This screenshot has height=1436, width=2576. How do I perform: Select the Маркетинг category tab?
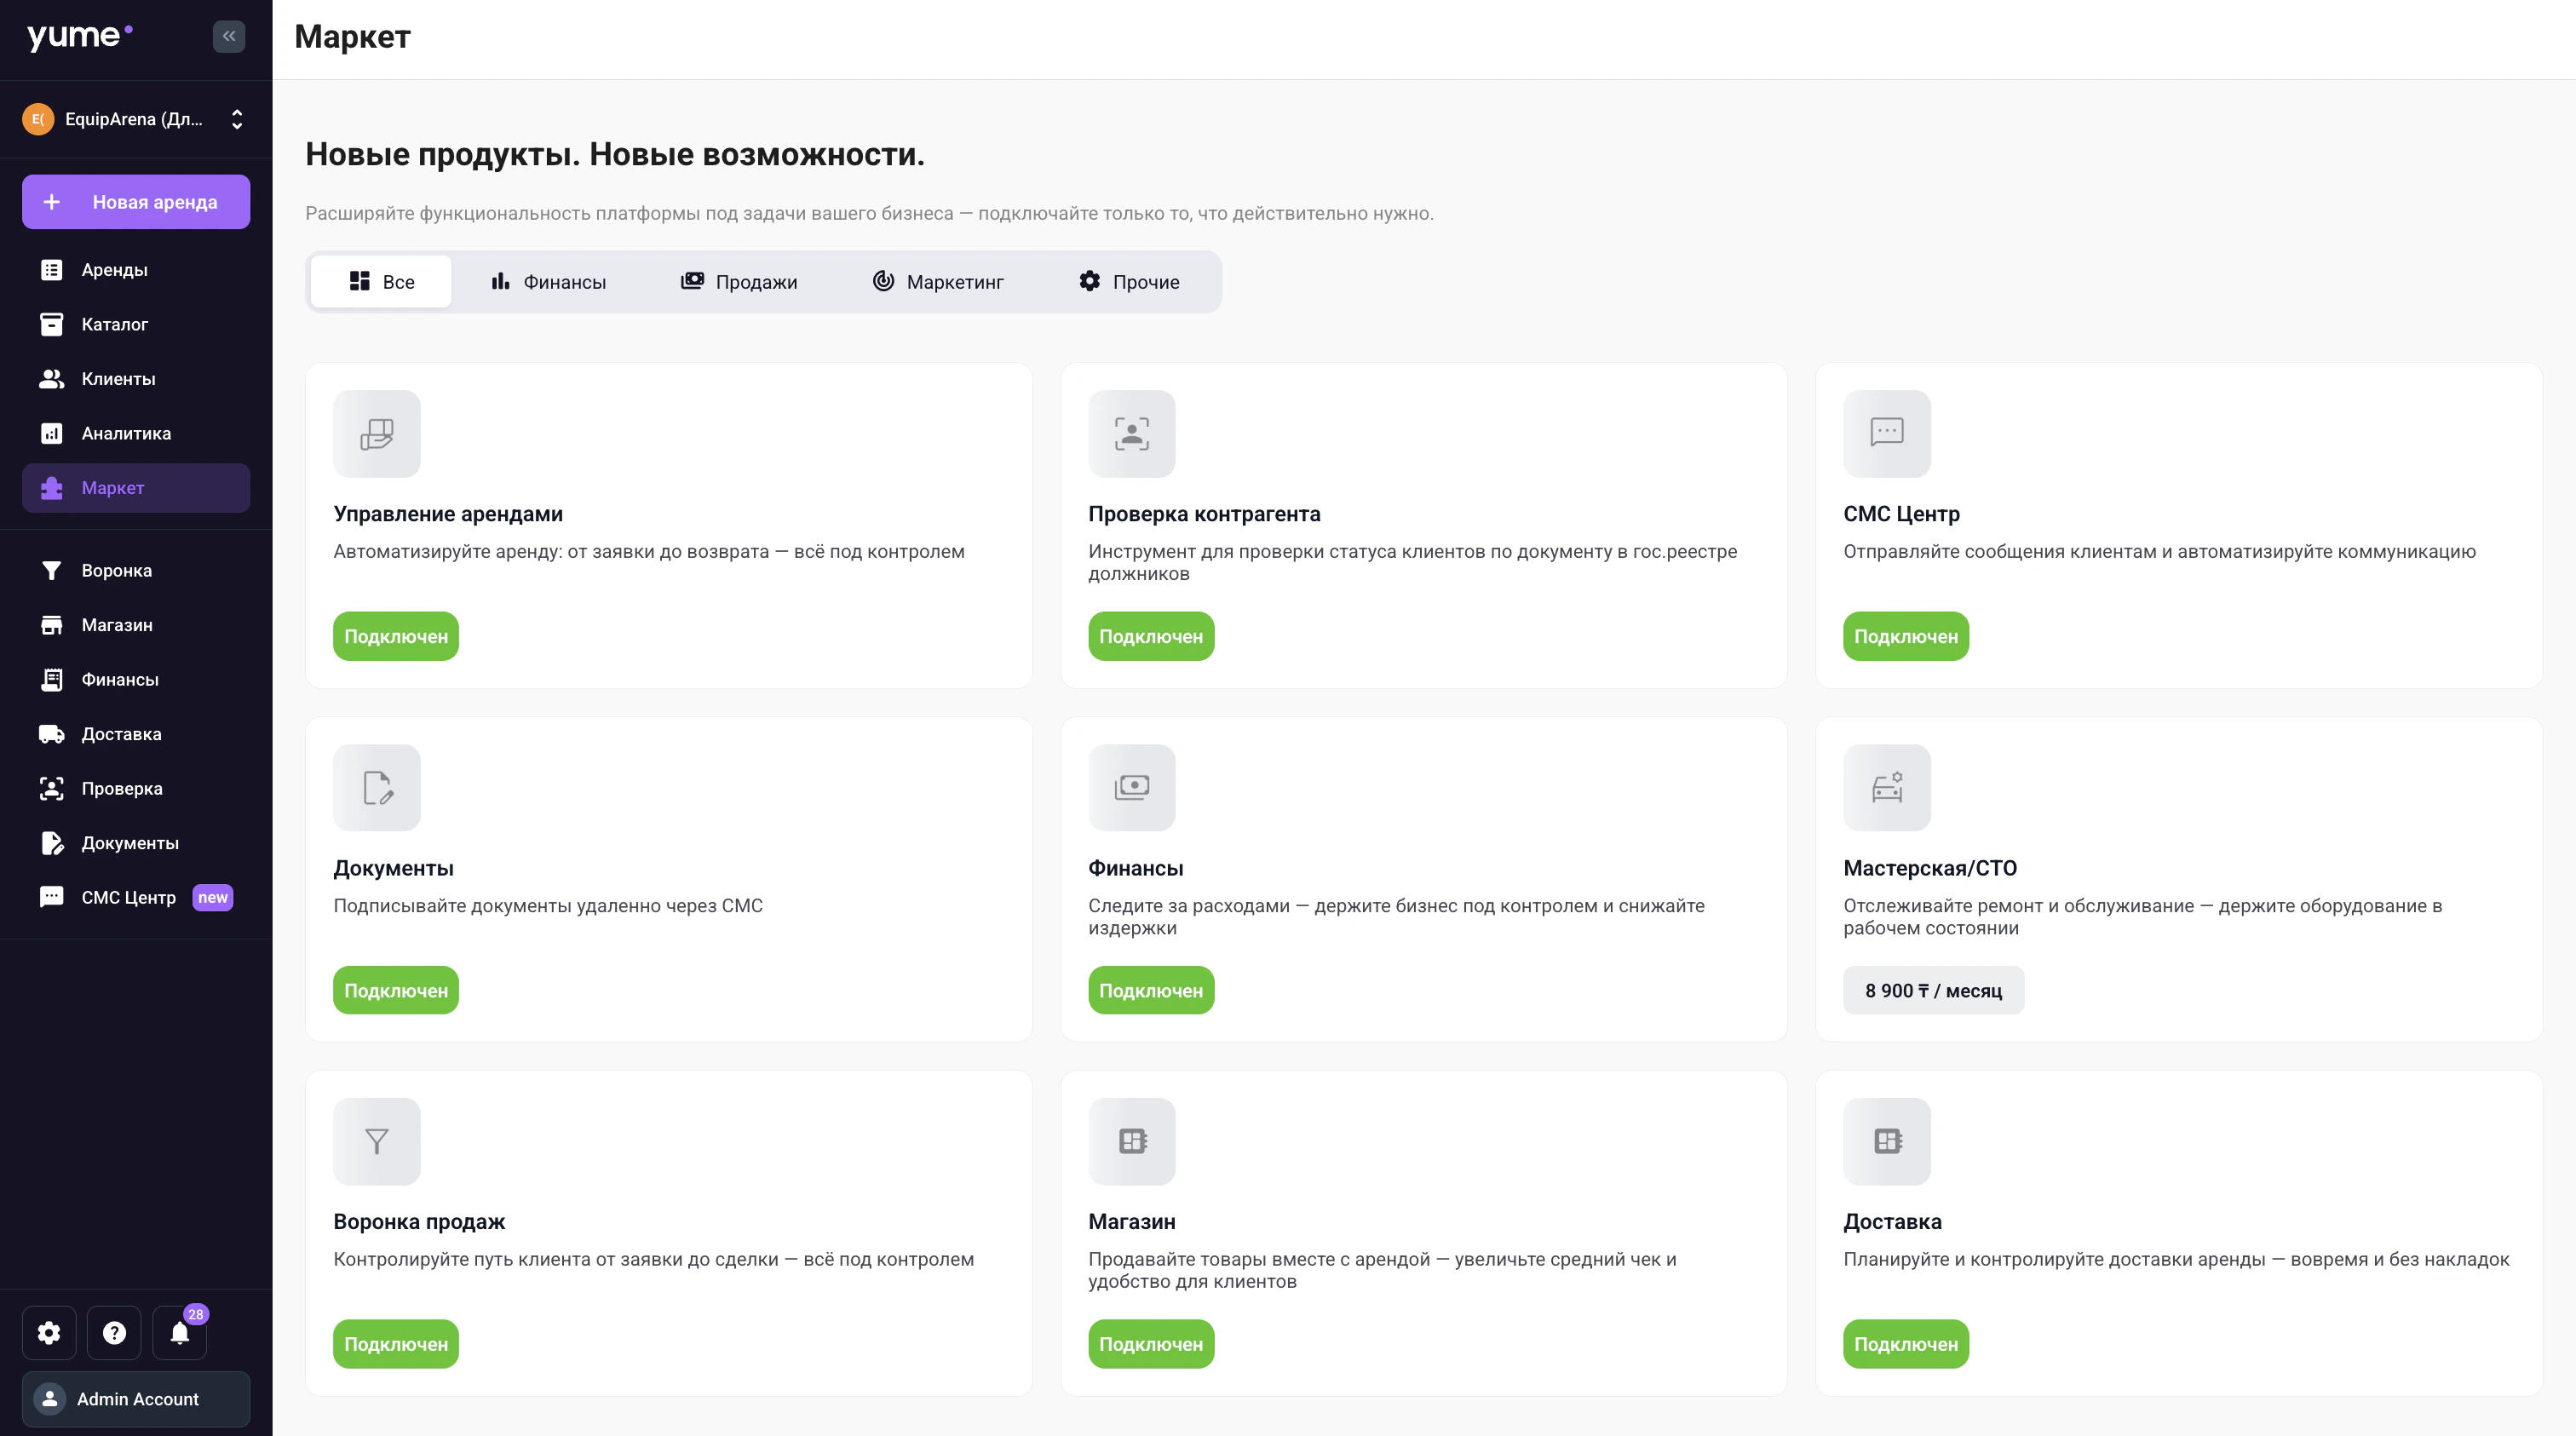pos(937,282)
